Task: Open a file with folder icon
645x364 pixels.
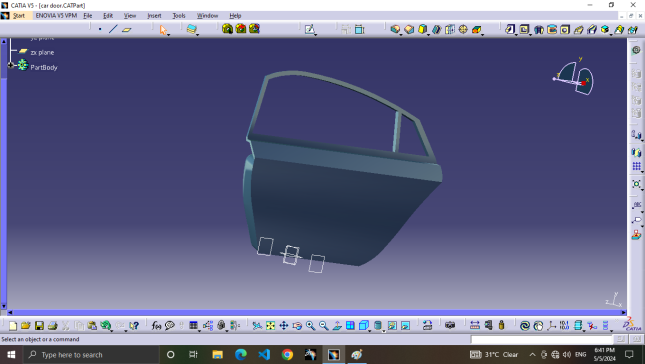Action: click(x=26, y=326)
